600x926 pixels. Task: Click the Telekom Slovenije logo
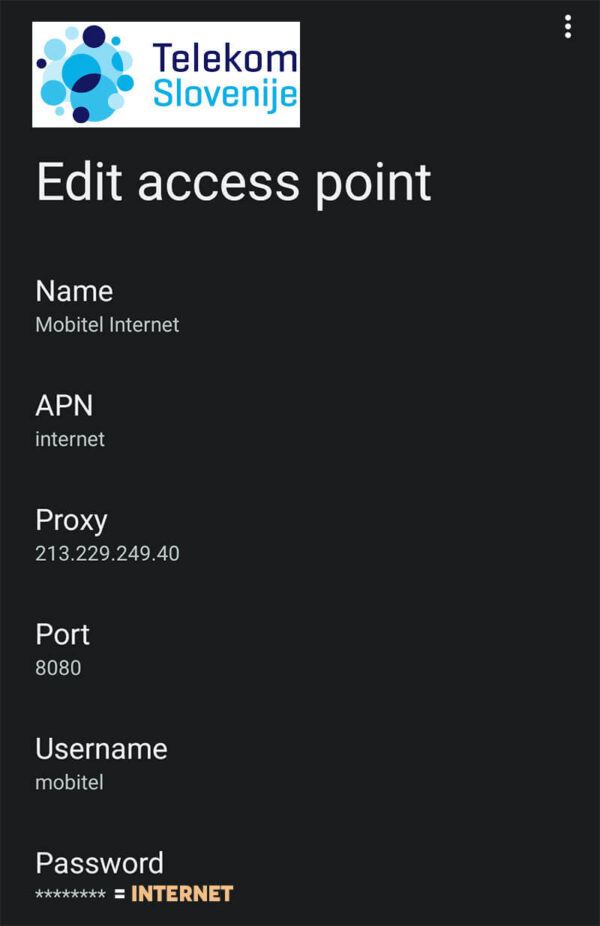click(166, 75)
